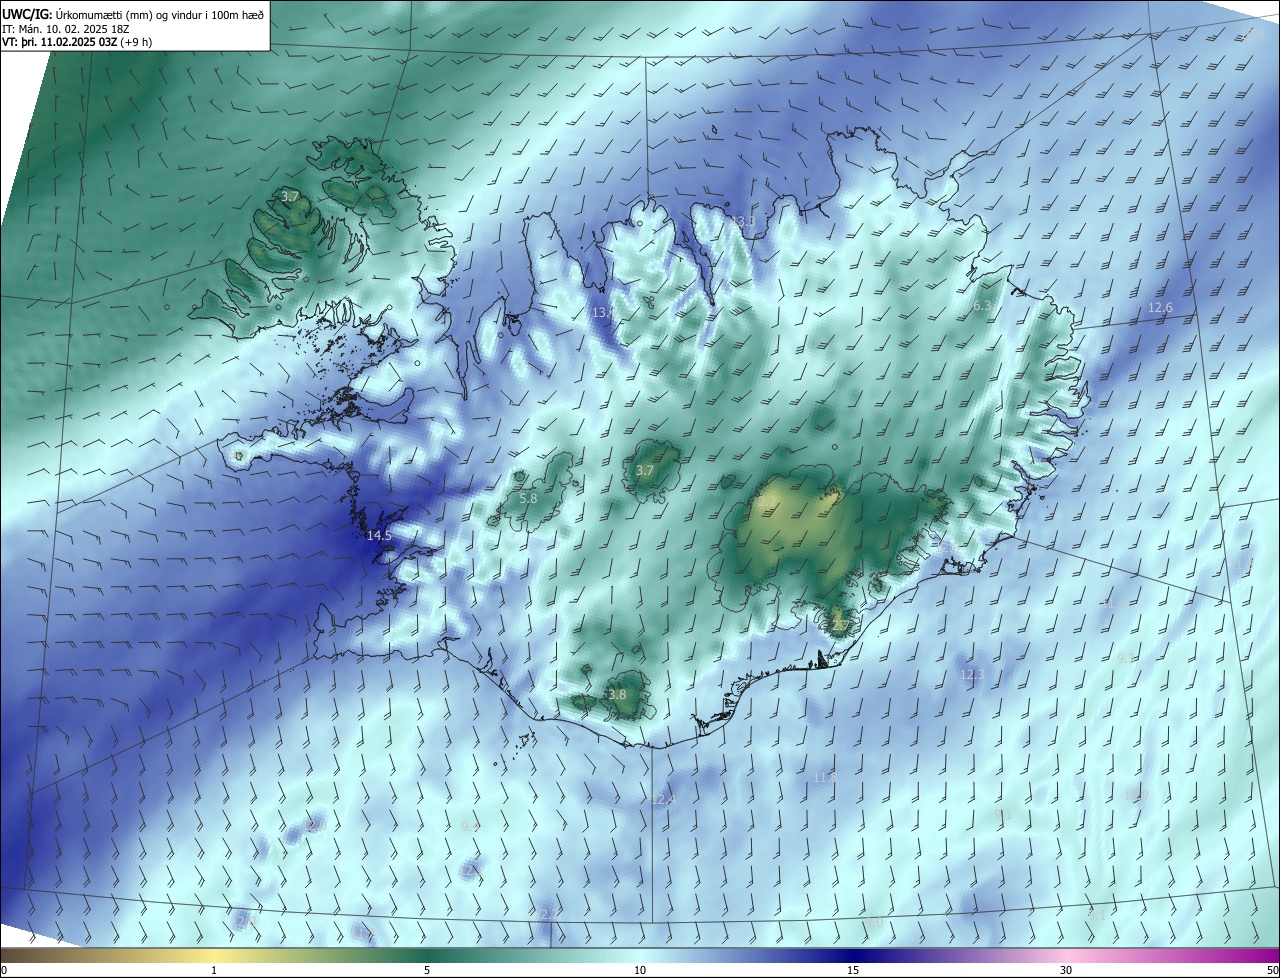Image resolution: width=1280 pixels, height=978 pixels.
Task: Click the 5.8 value label on the map
Action: click(x=529, y=498)
